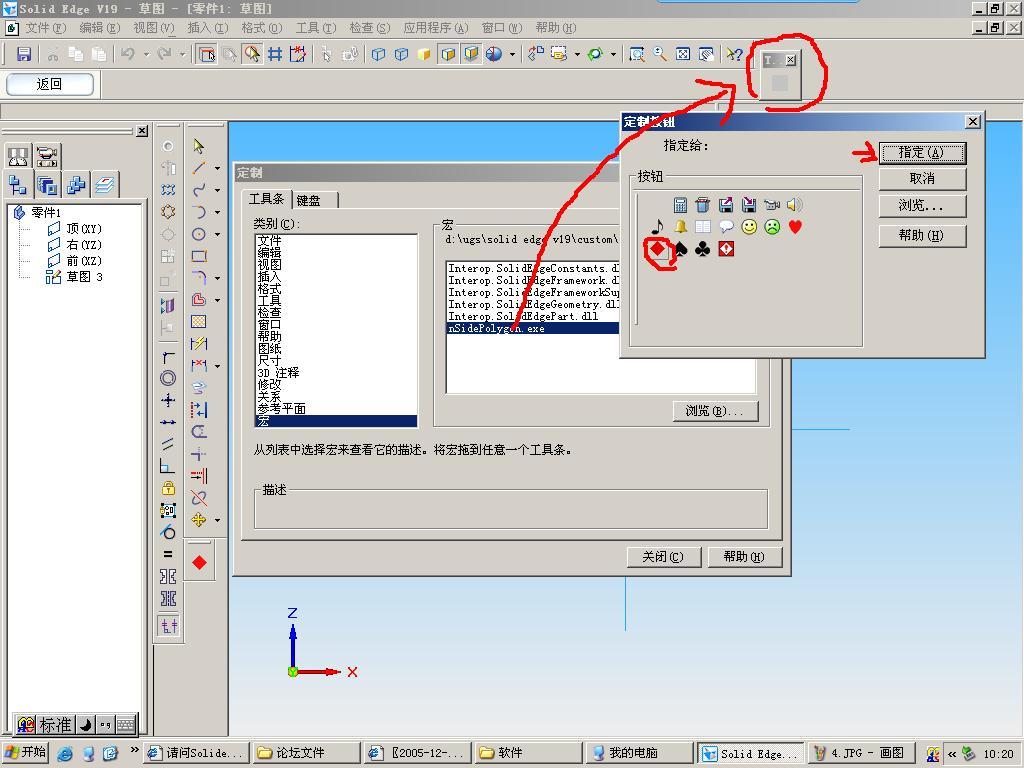Viewport: 1024px width, 768px height.
Task: Open the 视图(V) menu
Action: (x=153, y=27)
